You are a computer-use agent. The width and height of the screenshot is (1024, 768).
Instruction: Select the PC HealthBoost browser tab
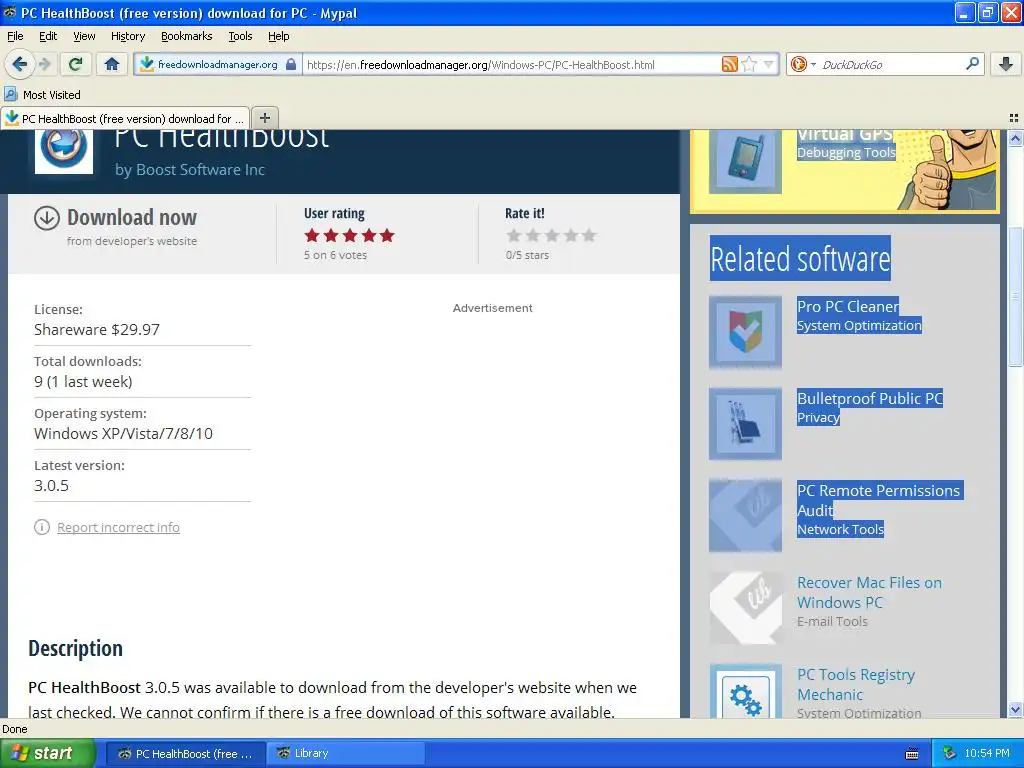(x=125, y=118)
